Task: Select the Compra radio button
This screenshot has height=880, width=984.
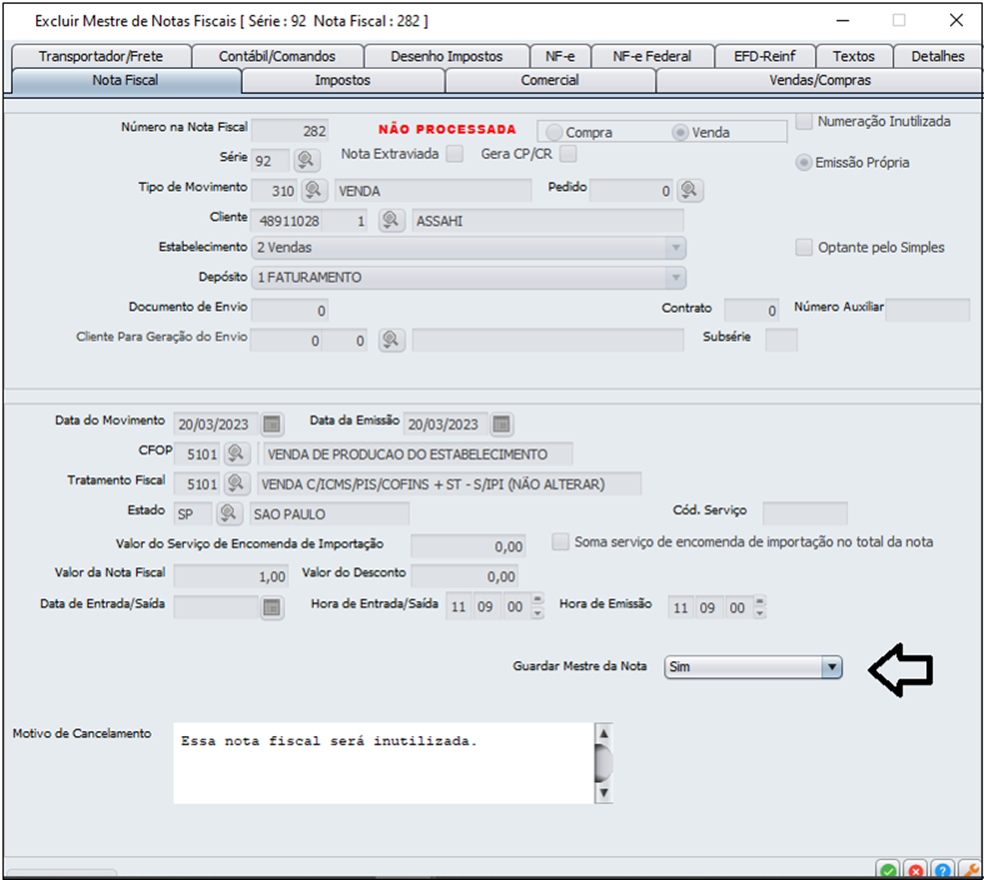Action: click(x=554, y=132)
